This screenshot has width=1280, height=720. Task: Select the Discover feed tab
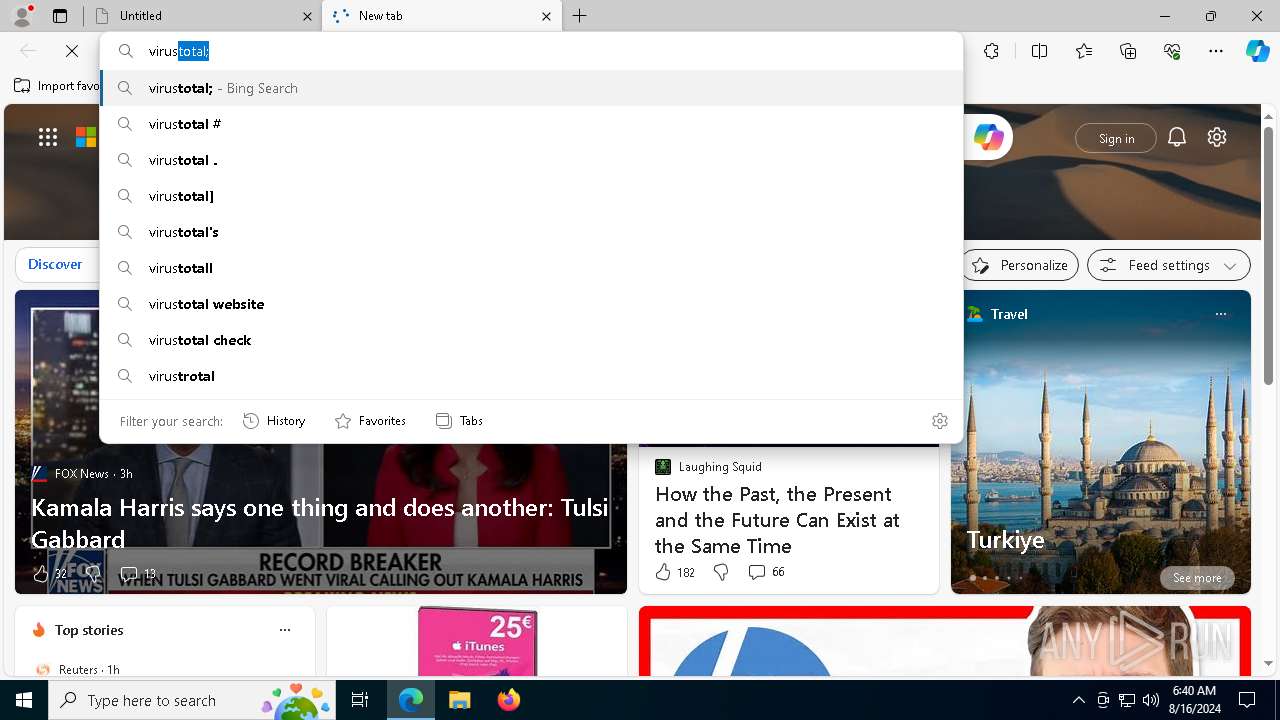tap(55, 264)
